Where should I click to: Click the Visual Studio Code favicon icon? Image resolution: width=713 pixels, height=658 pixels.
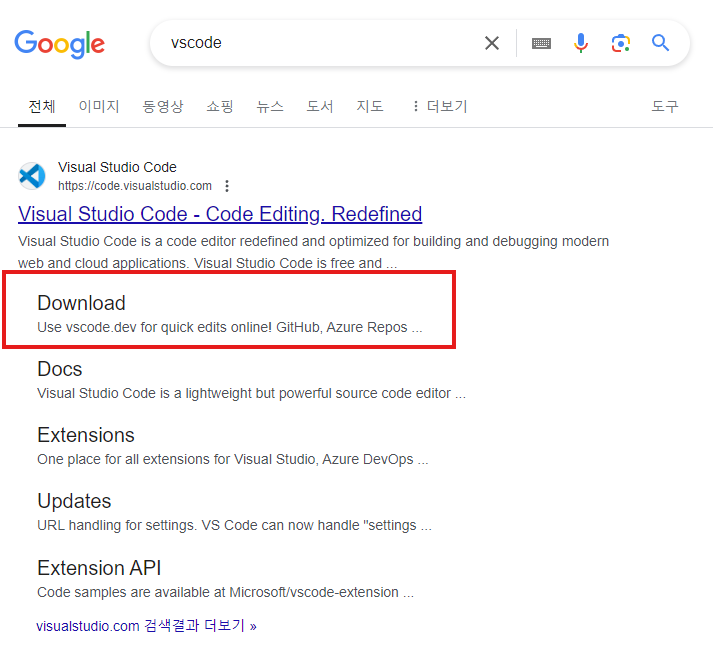32,176
